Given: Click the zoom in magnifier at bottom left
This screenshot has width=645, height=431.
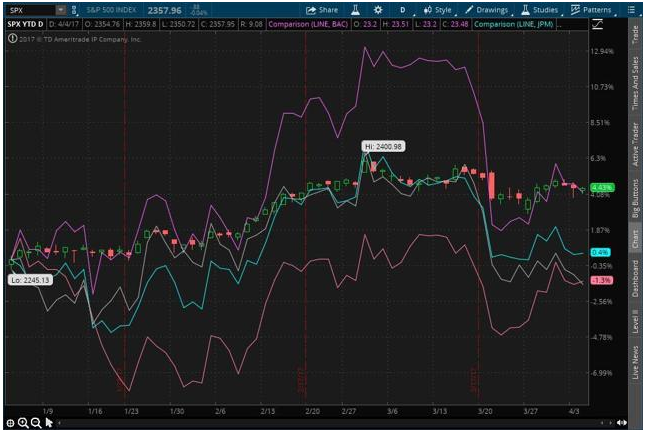Looking at the screenshot, I should point(23,423).
